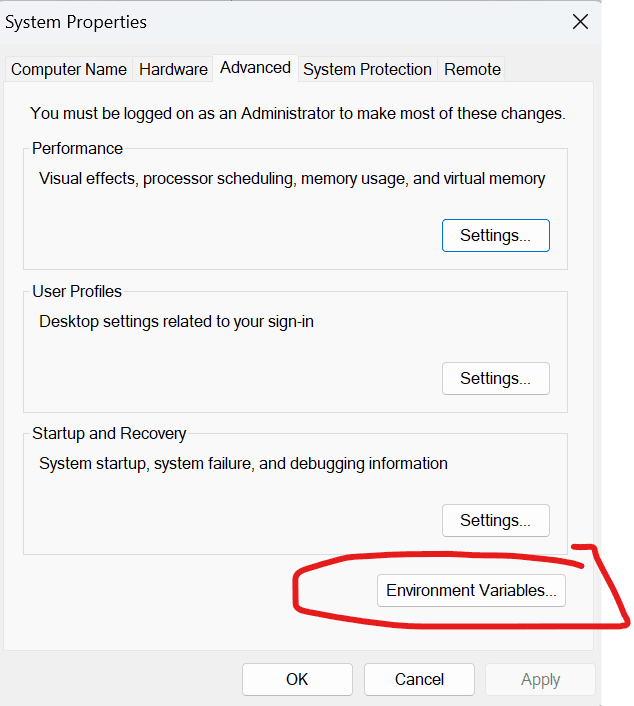Click the System Properties title bar
This screenshot has width=634, height=706.
pyautogui.click(x=250, y=21)
